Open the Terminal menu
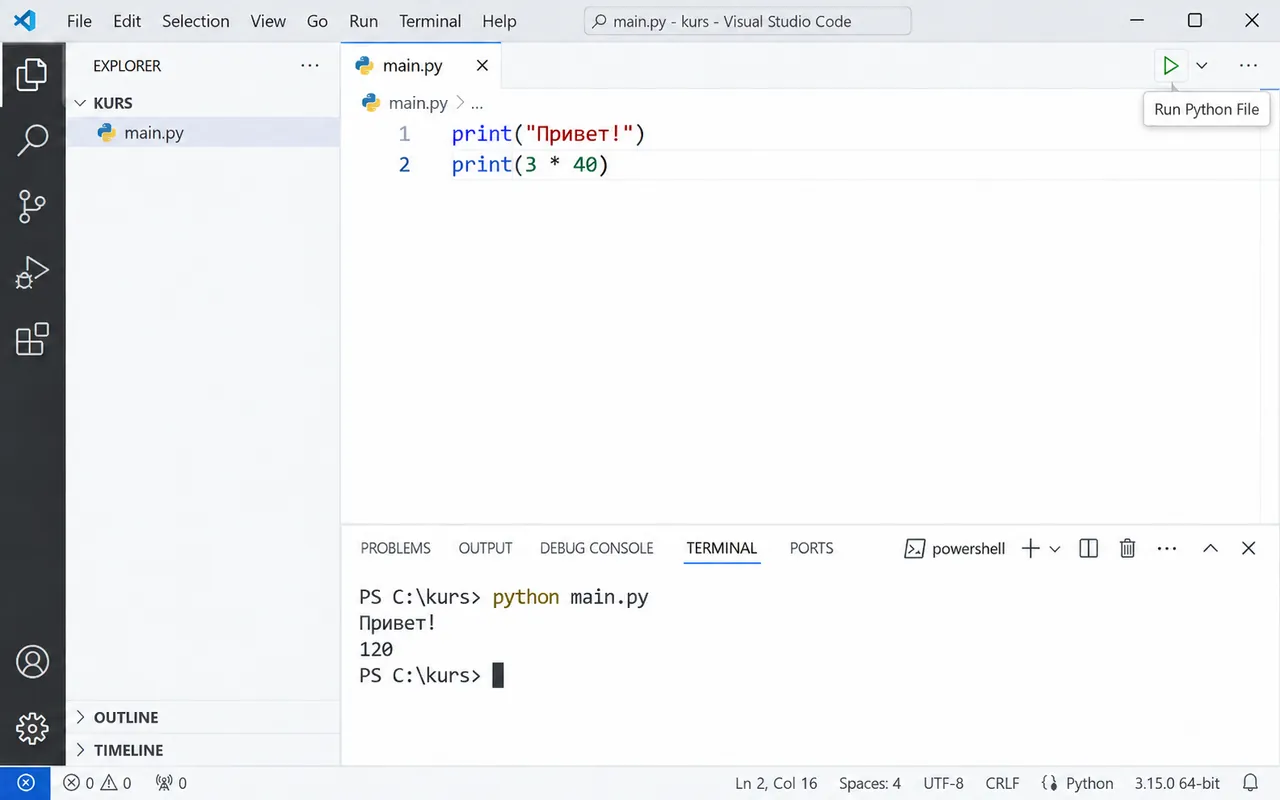The height and width of the screenshot is (800, 1280). pyautogui.click(x=430, y=21)
